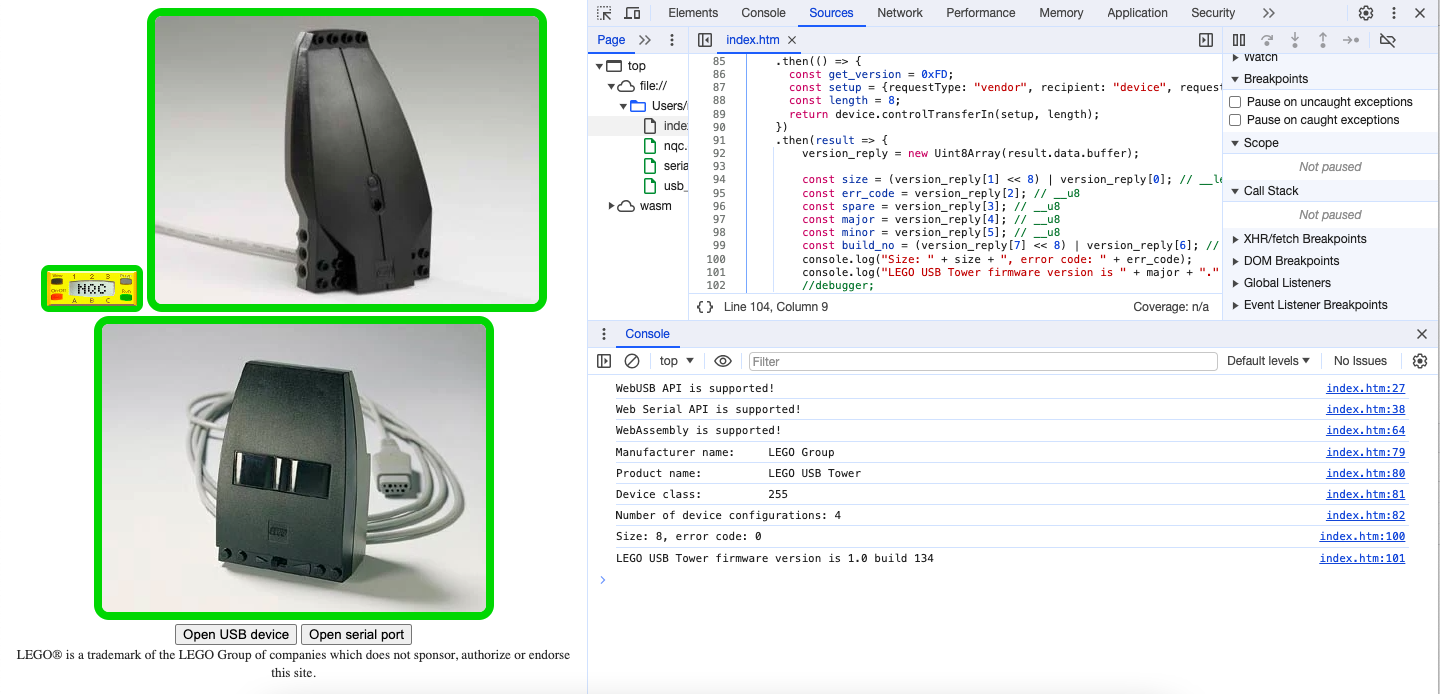1440x694 pixels.
Task: Switch to the Memory tab
Action: [x=1061, y=13]
